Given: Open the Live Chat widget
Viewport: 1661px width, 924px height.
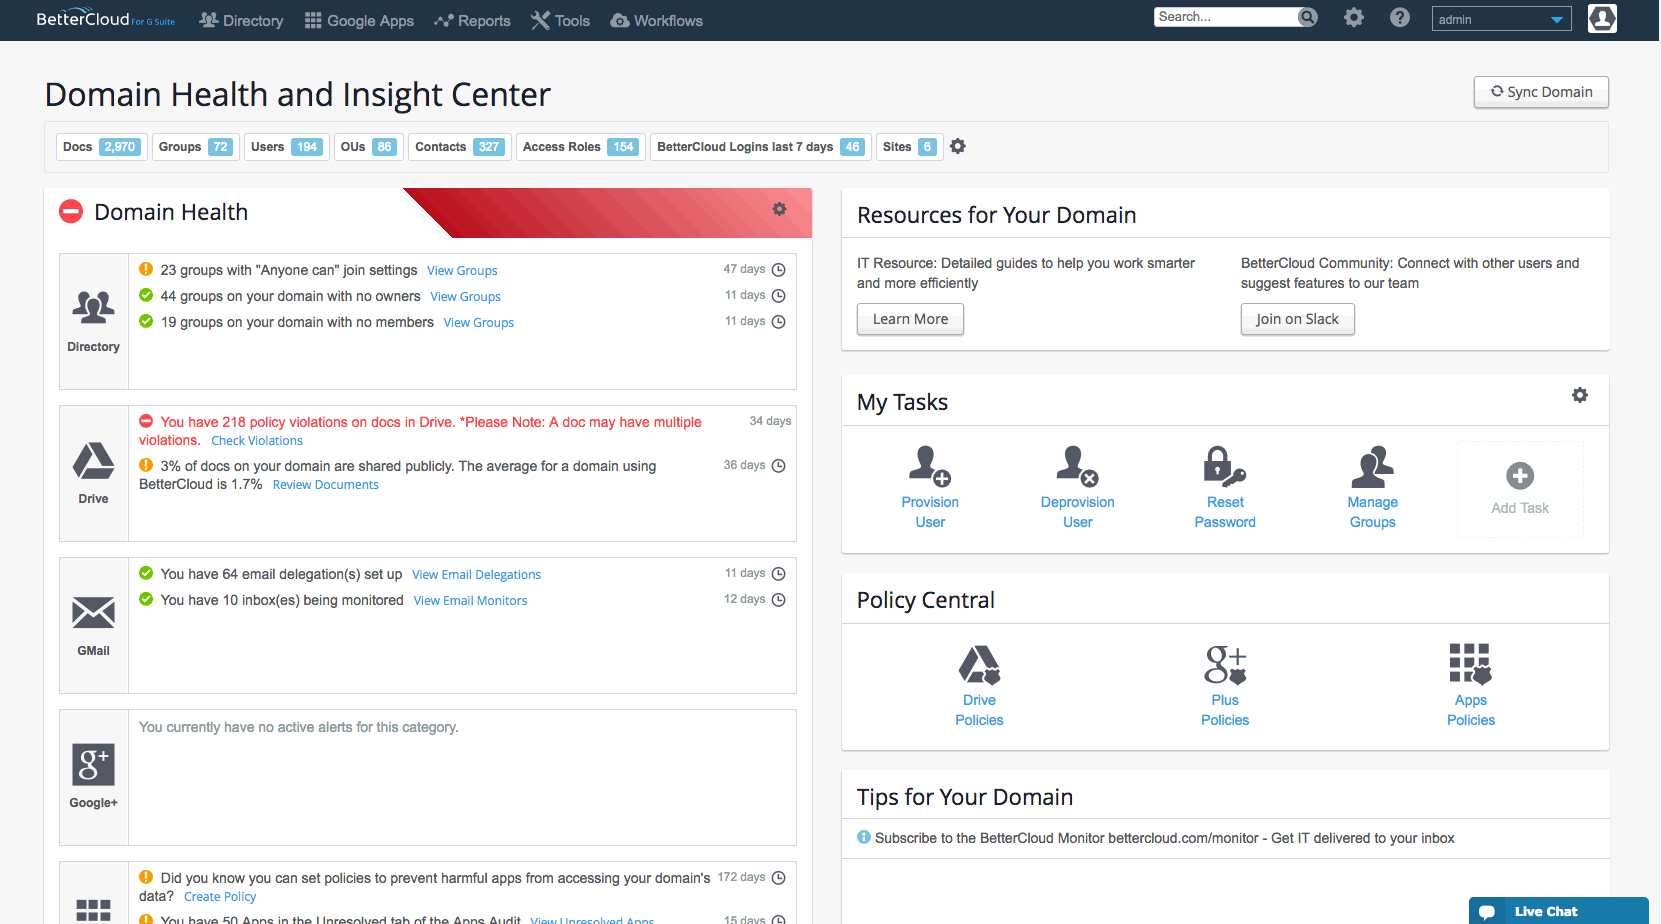Looking at the screenshot, I should pos(1558,911).
